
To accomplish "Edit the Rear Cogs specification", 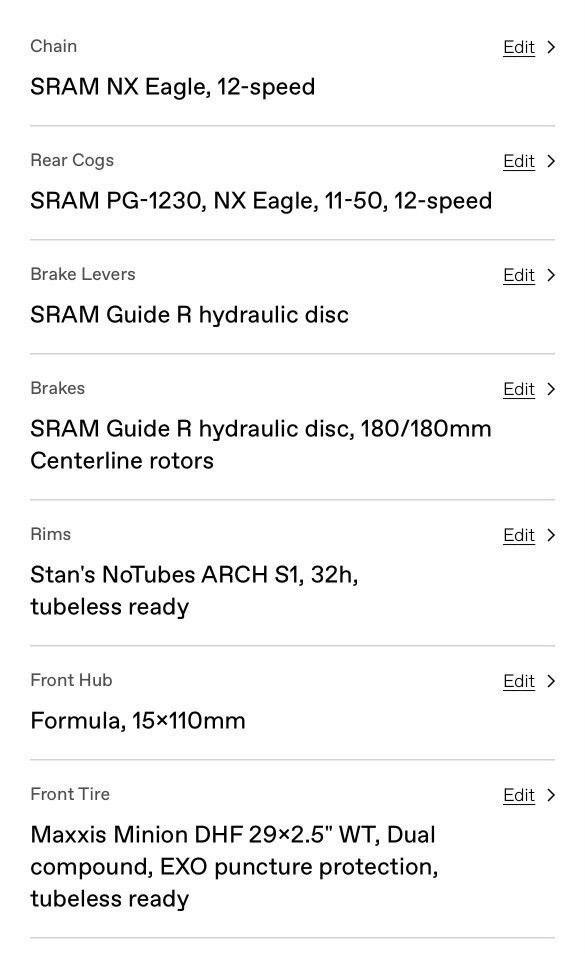I will click(x=519, y=161).
